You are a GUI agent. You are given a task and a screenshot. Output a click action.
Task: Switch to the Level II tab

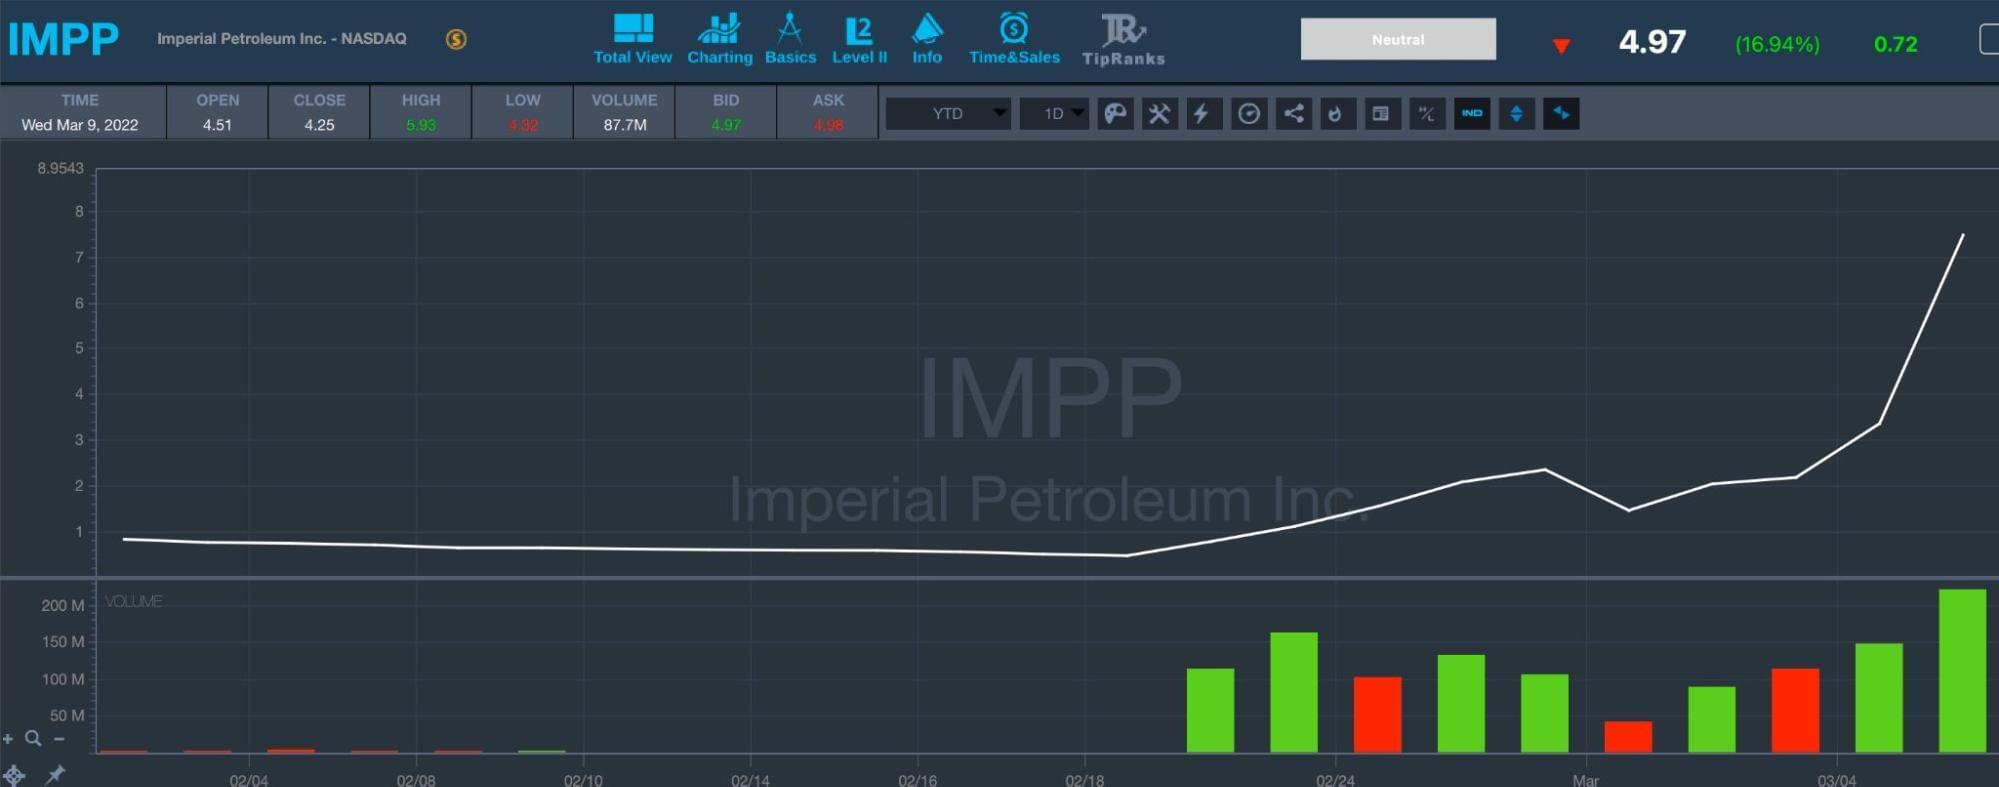point(859,40)
